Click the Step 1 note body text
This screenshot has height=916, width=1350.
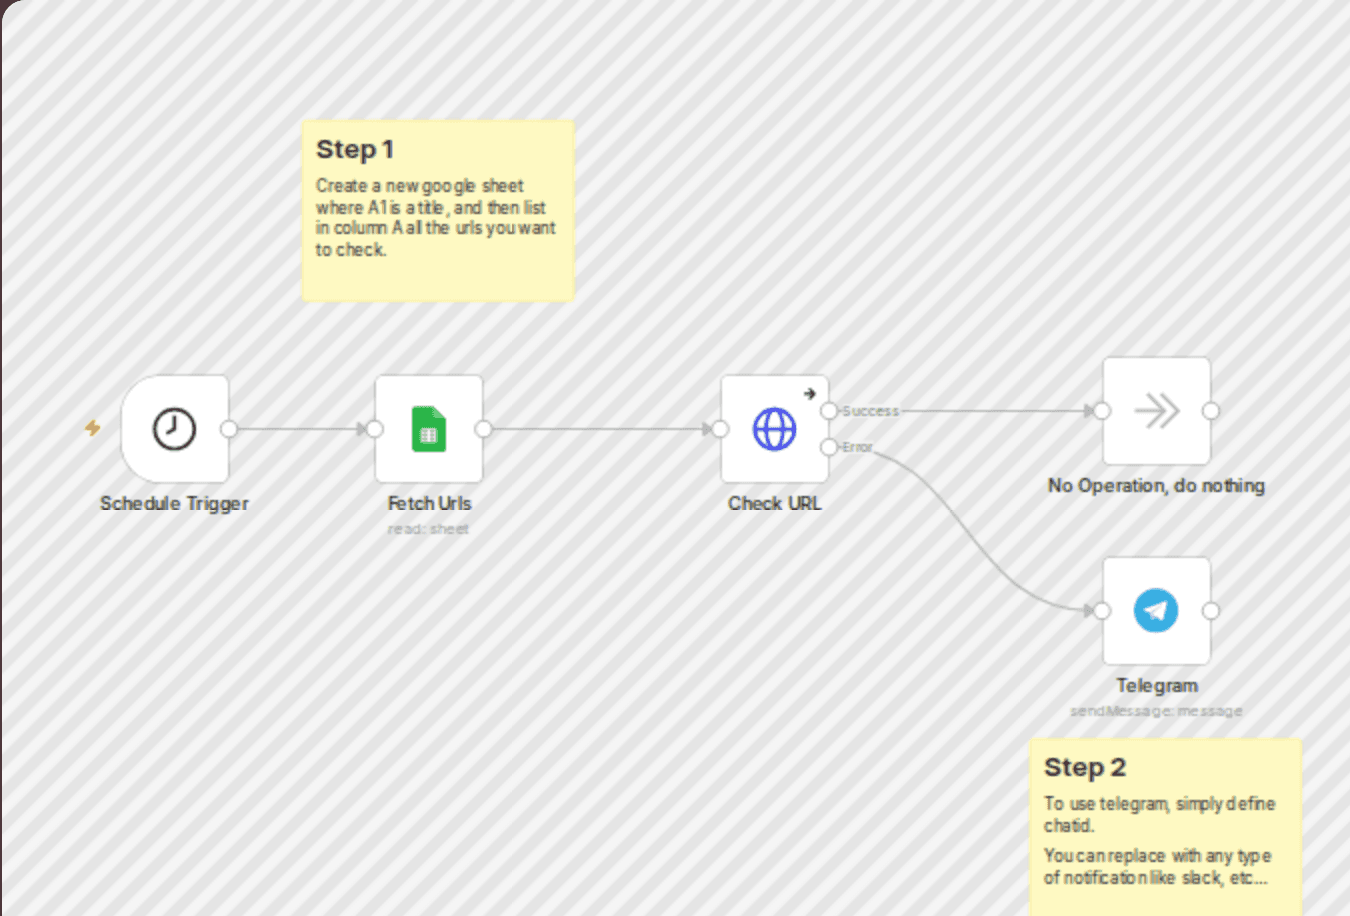[x=436, y=218]
